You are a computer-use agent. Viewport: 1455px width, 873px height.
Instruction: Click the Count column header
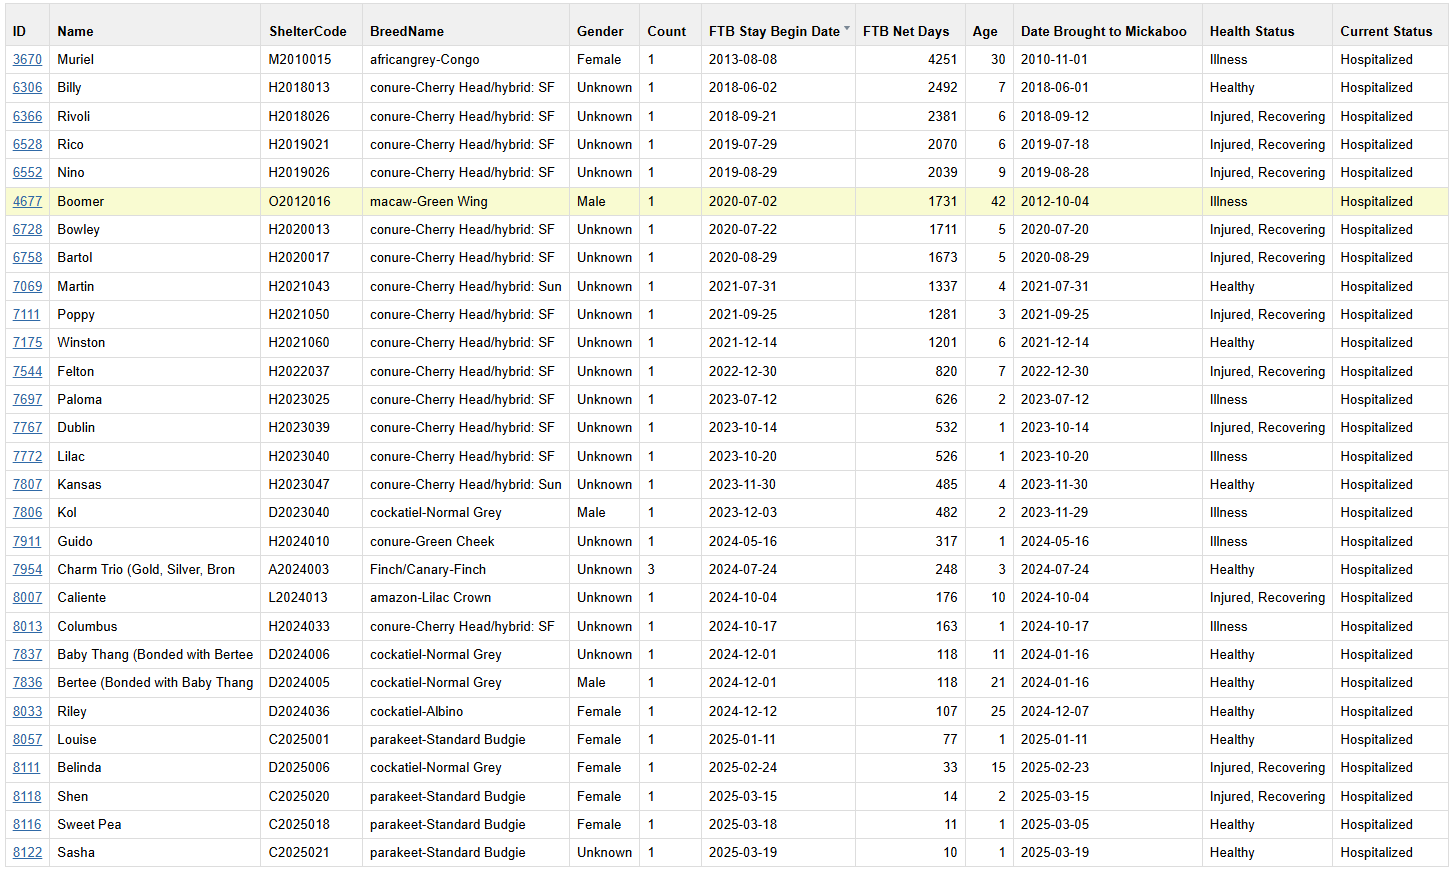click(666, 32)
